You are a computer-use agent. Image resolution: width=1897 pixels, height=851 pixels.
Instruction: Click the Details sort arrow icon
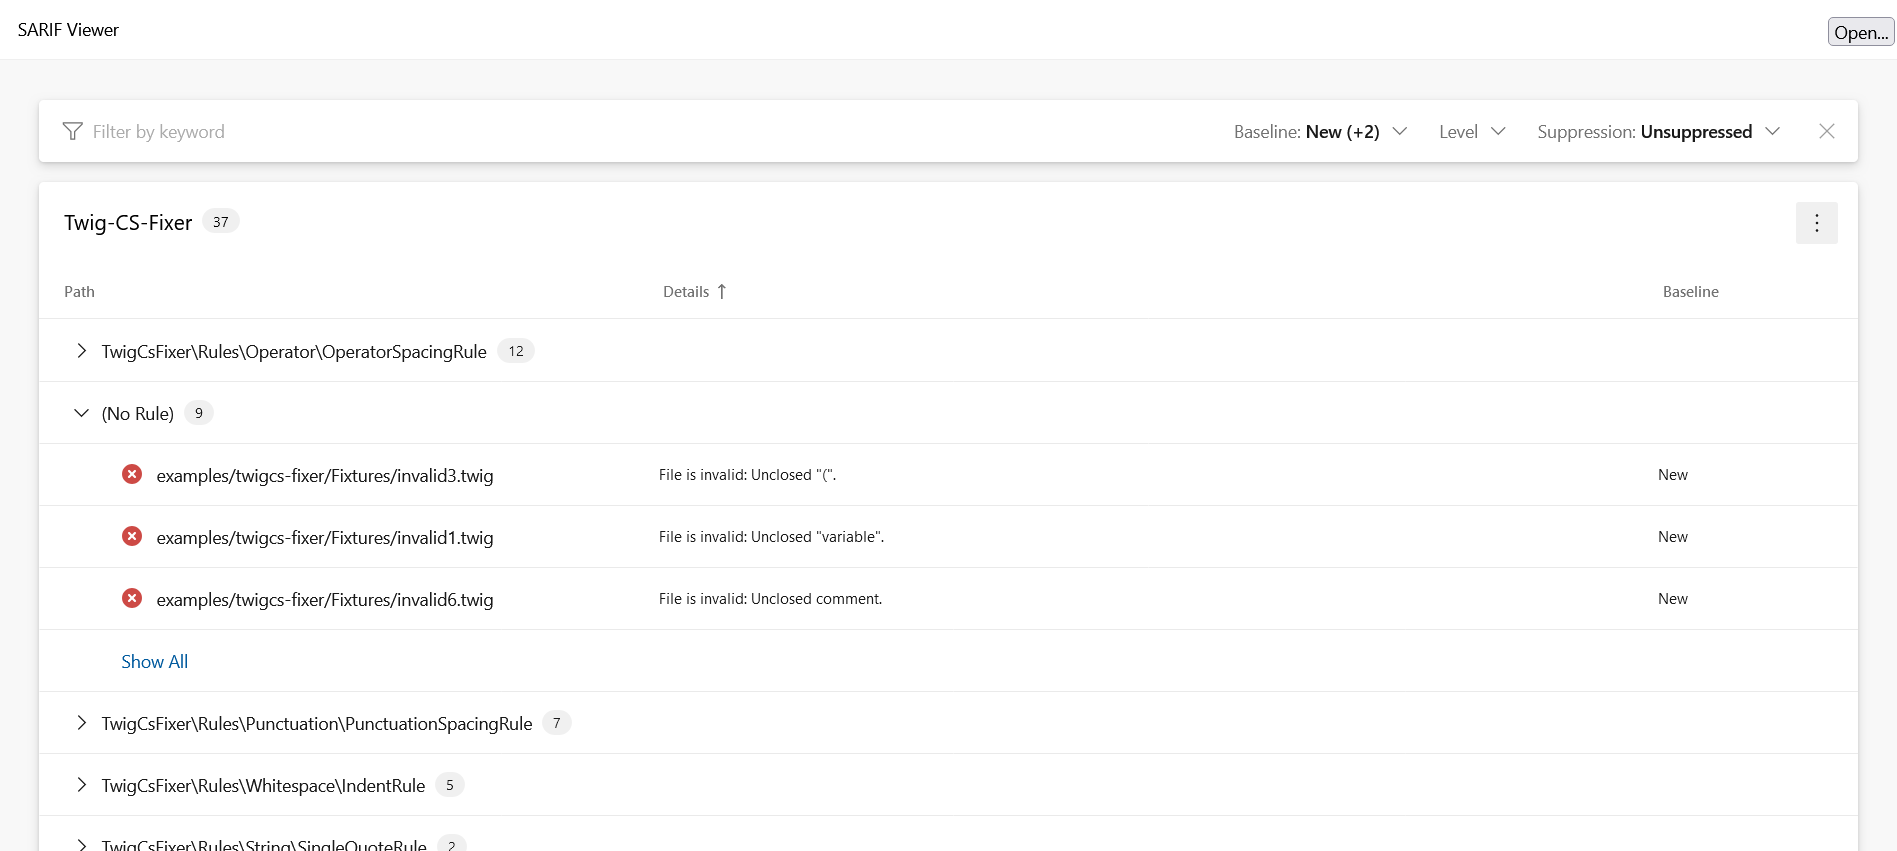722,292
